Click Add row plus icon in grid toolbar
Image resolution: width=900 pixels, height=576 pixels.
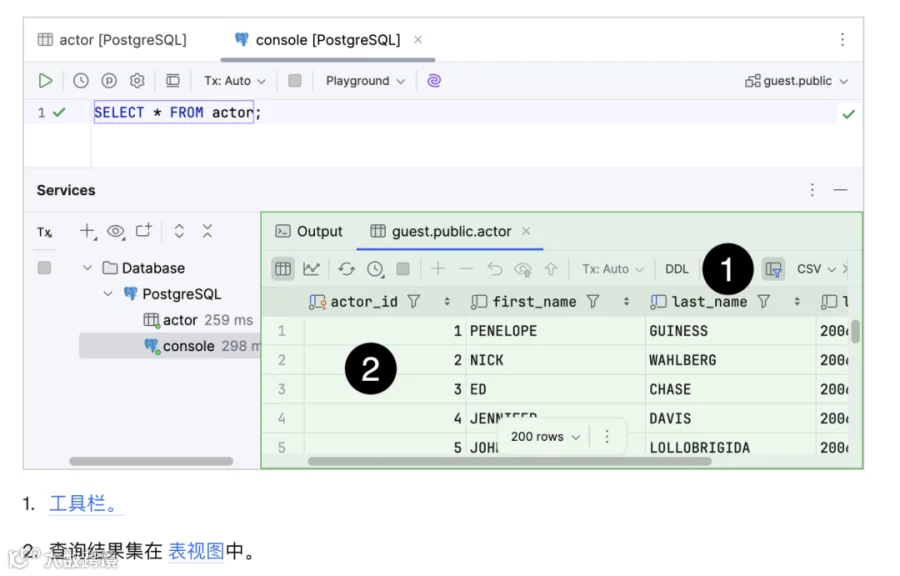point(438,268)
